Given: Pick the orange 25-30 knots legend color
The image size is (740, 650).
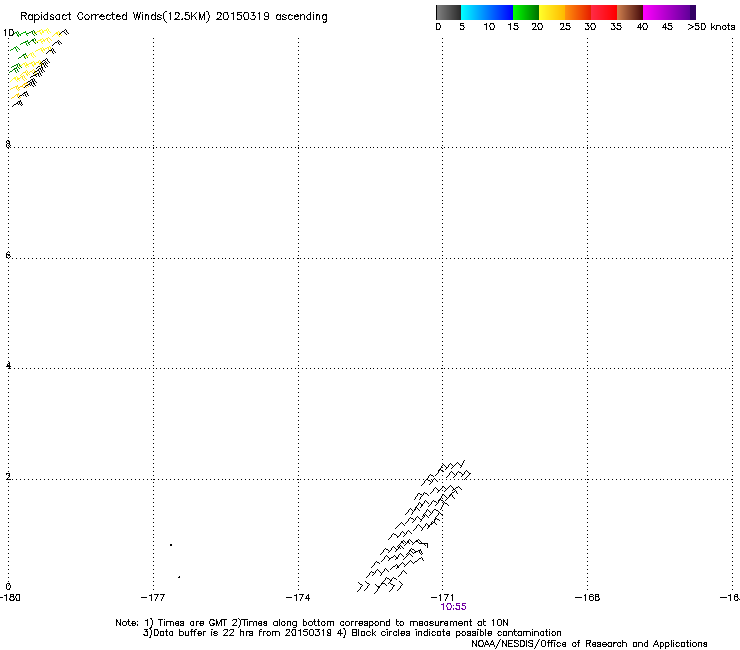Looking at the screenshot, I should click(578, 12).
